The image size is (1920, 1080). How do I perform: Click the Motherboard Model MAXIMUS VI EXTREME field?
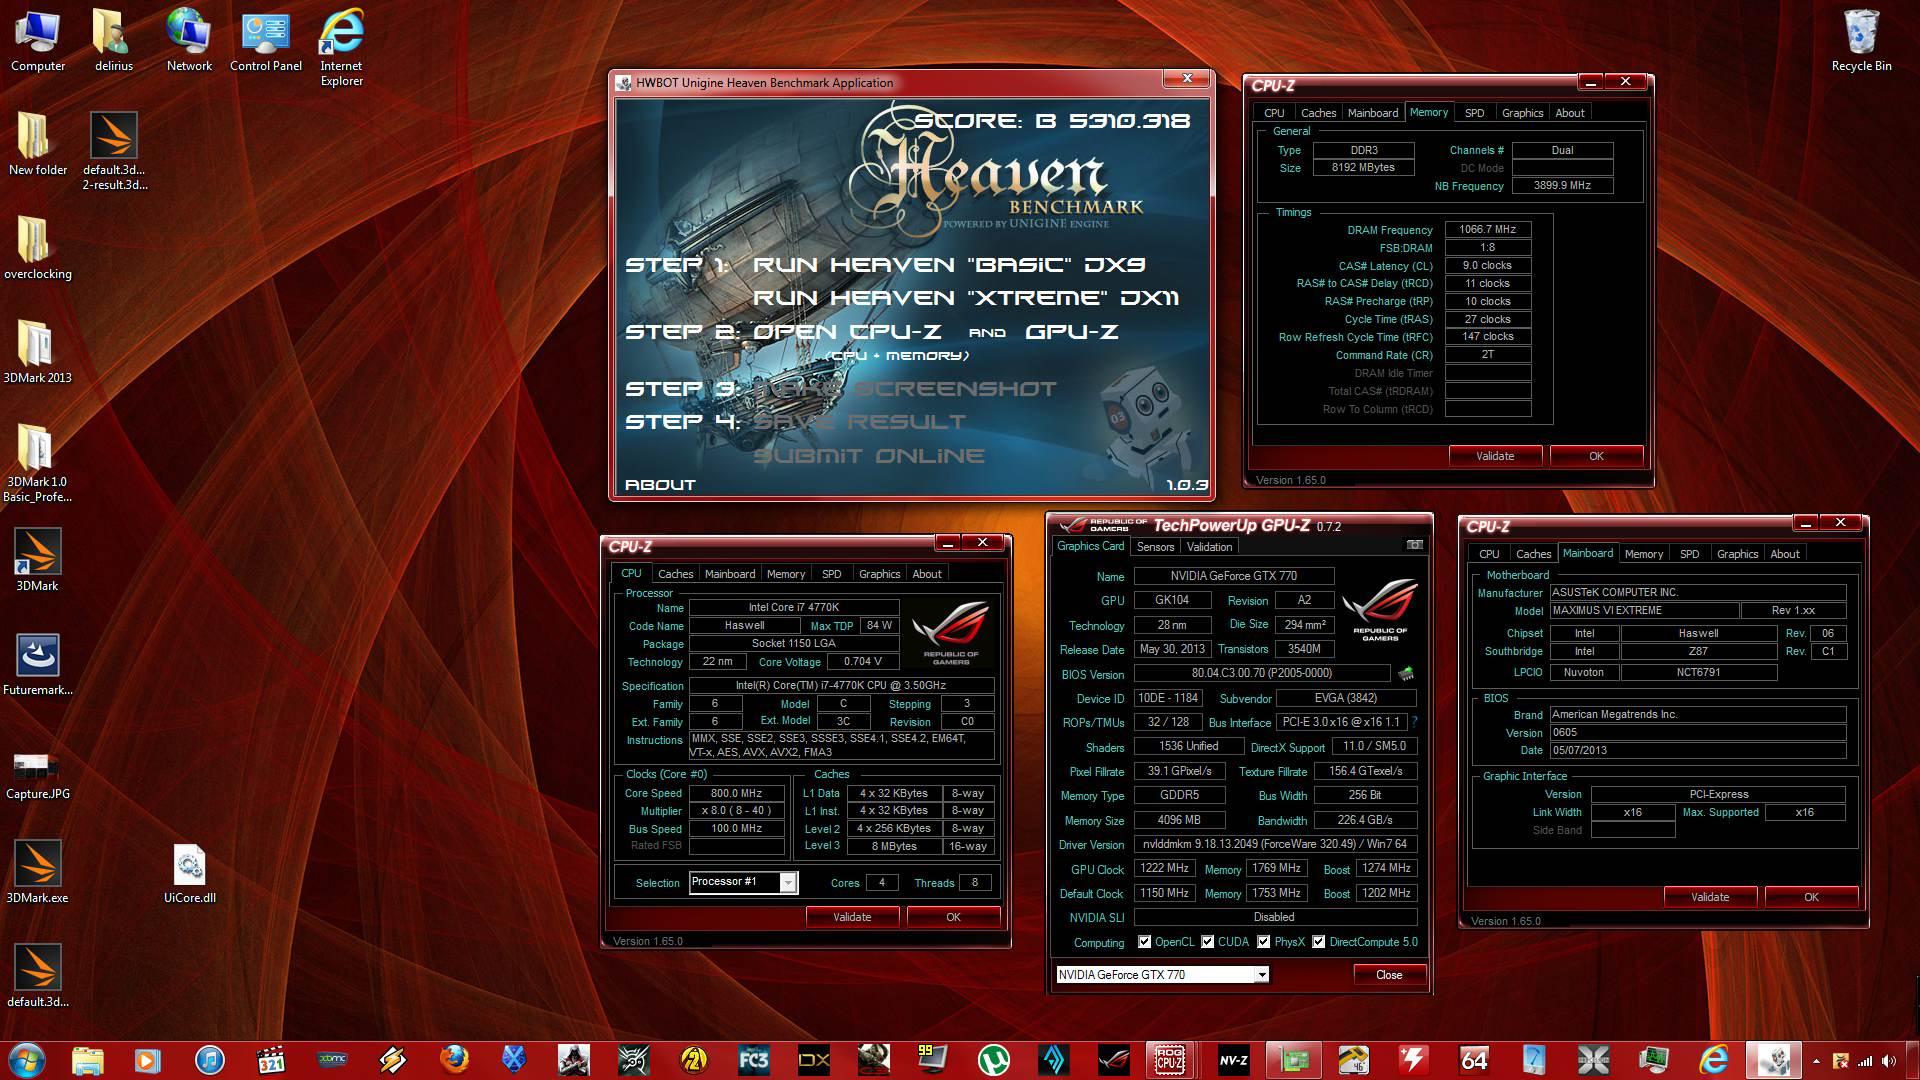pyautogui.click(x=1644, y=611)
